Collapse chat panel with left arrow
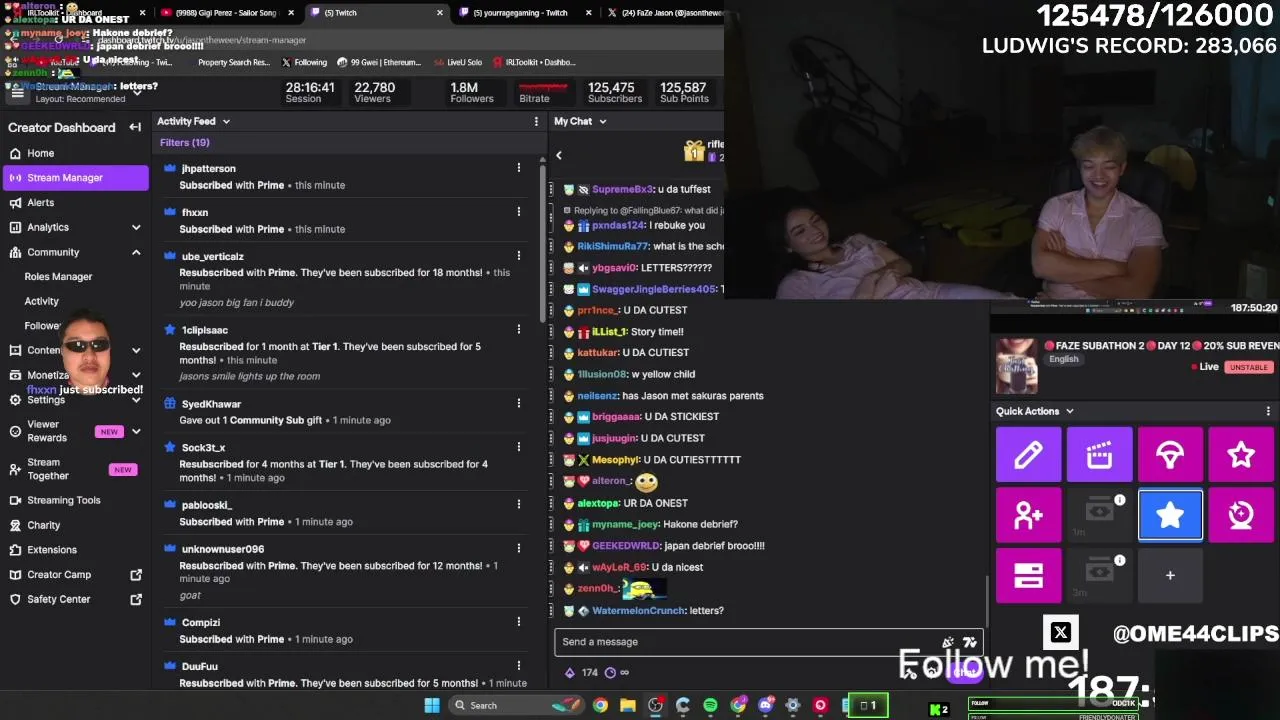Viewport: 1280px width, 720px height. tap(559, 155)
